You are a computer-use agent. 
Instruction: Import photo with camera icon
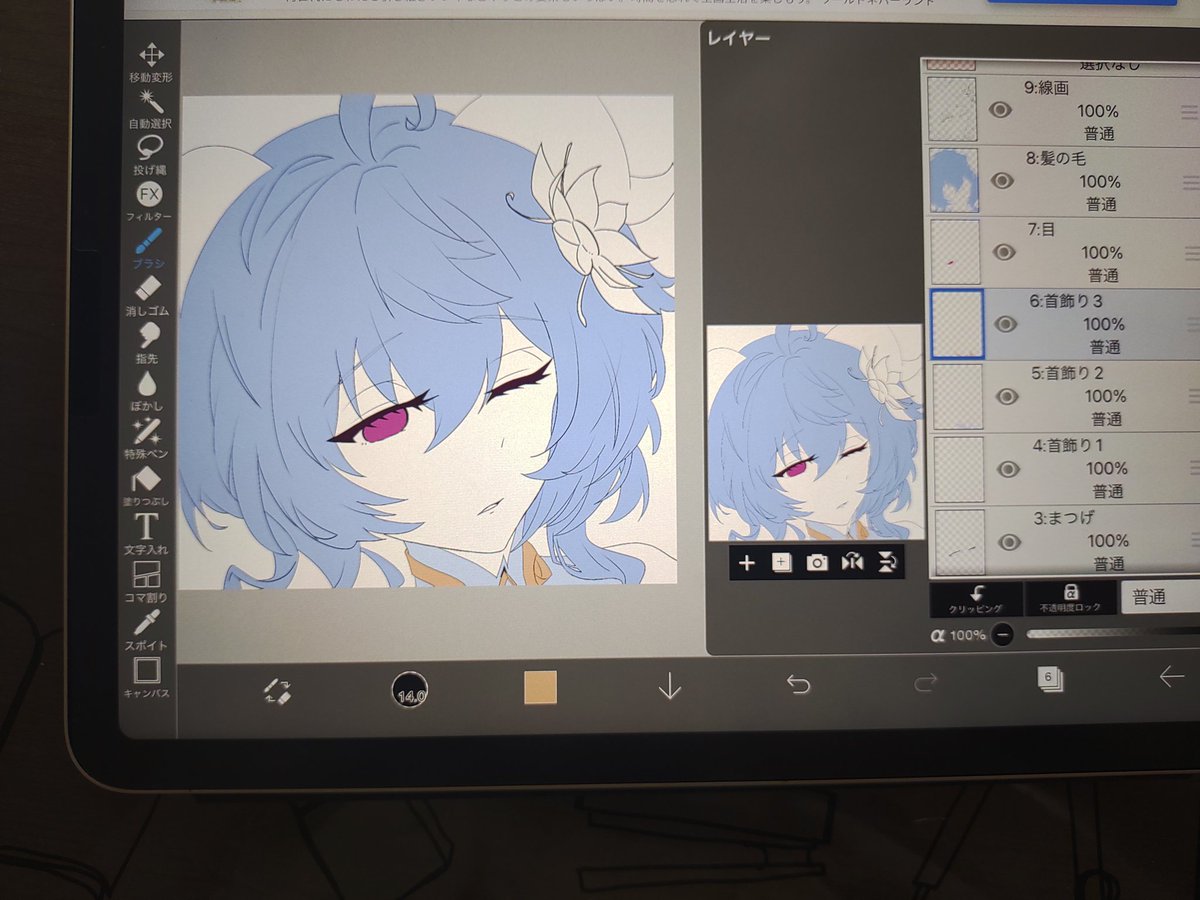817,563
